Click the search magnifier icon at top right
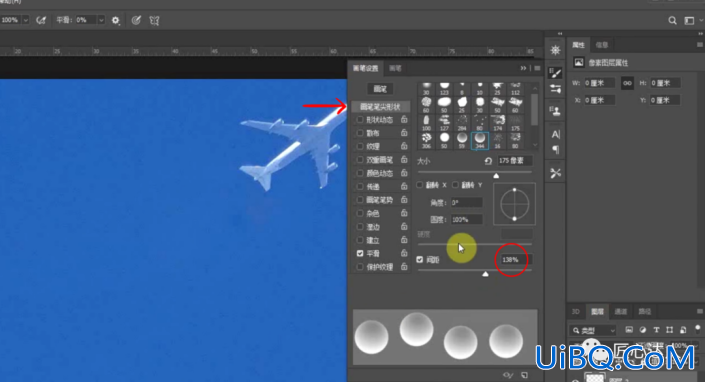This screenshot has height=382, width=705. [x=672, y=20]
